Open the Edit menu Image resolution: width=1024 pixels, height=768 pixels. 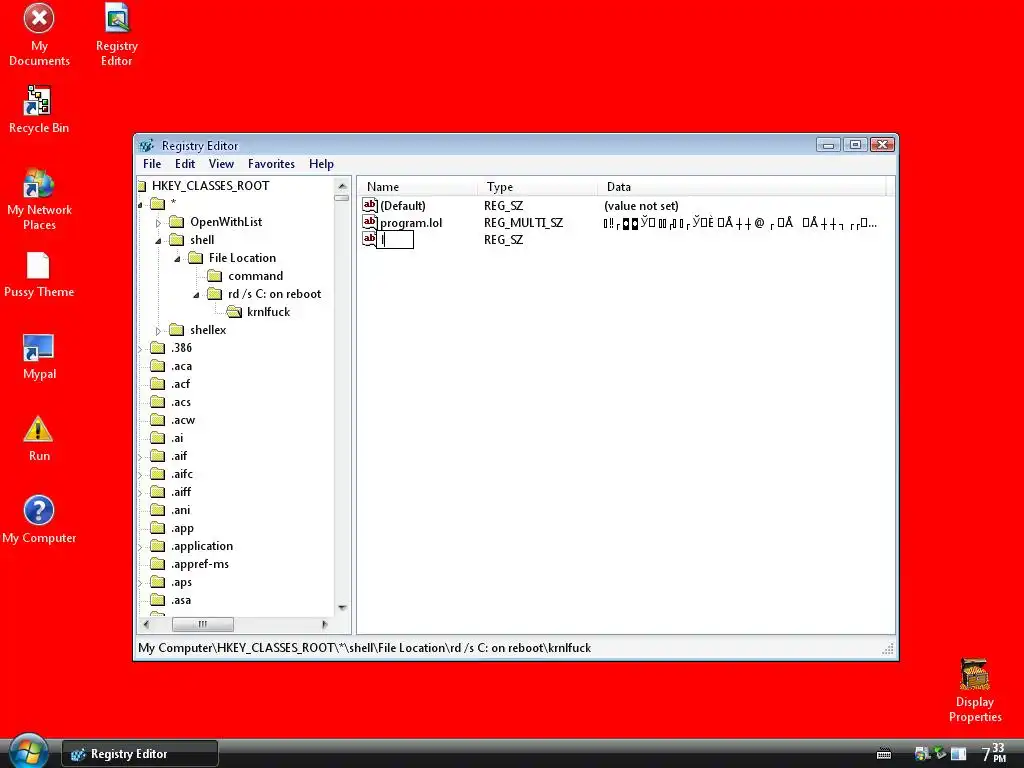point(185,164)
